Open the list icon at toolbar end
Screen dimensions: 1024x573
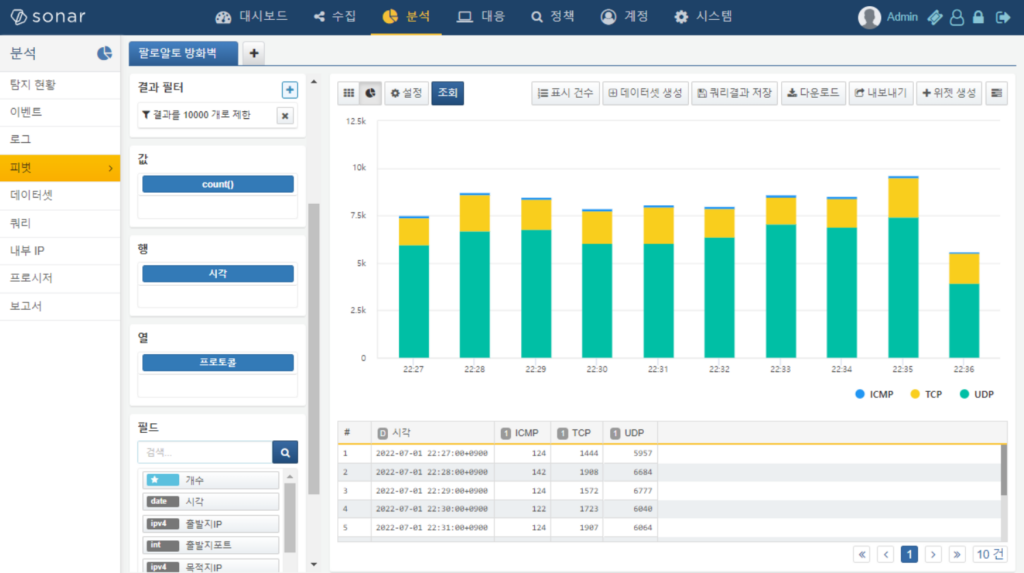pyautogui.click(x=996, y=93)
